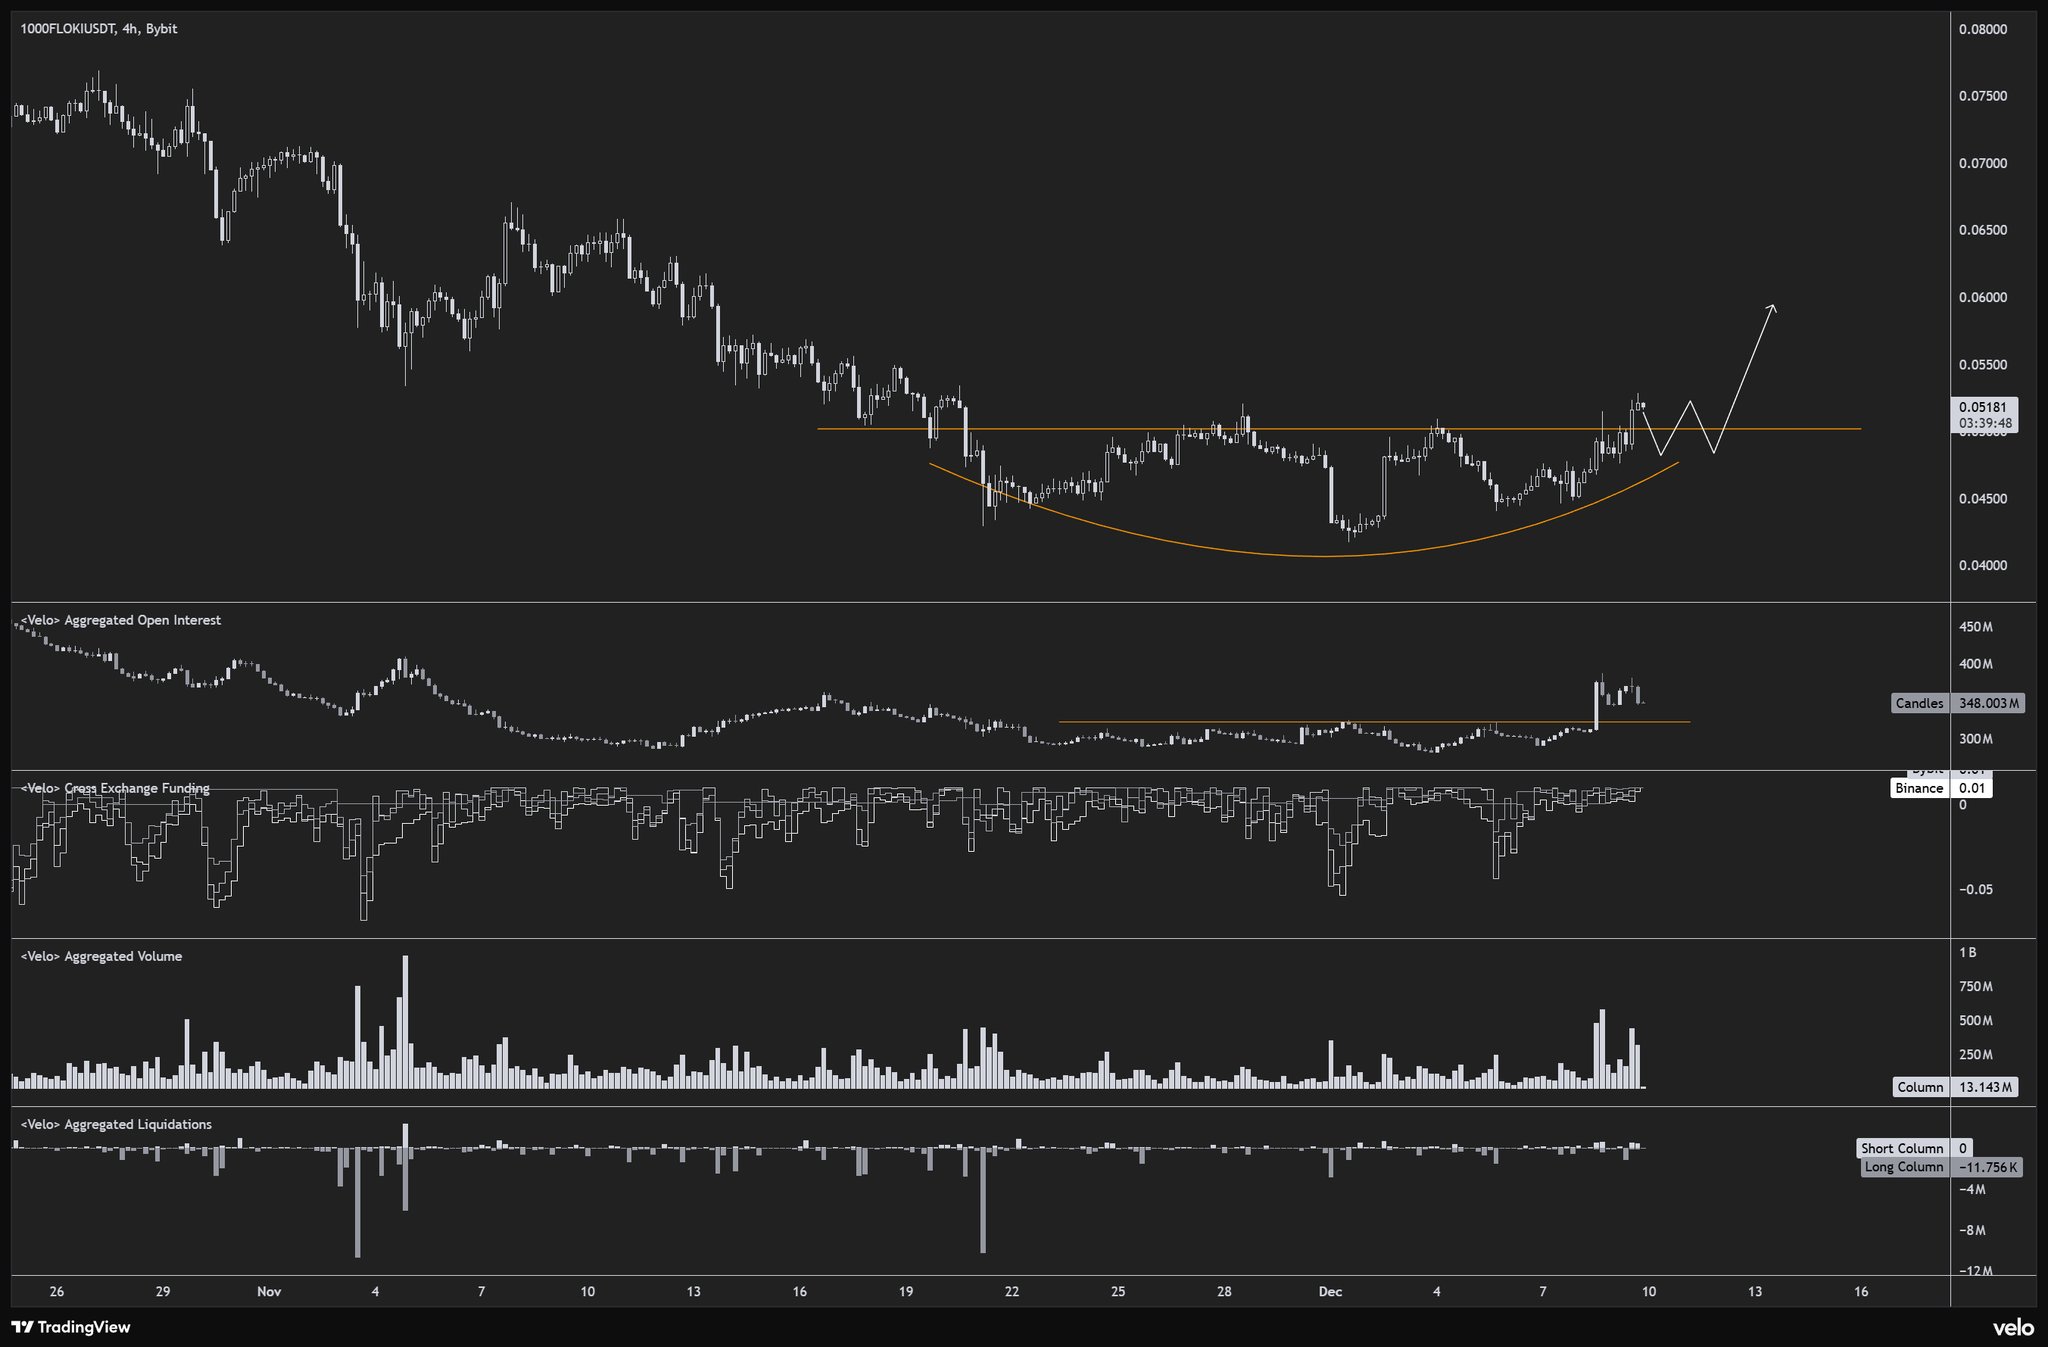The height and width of the screenshot is (1347, 2048).
Task: Click the Nov label on time axis
Action: point(269,1291)
